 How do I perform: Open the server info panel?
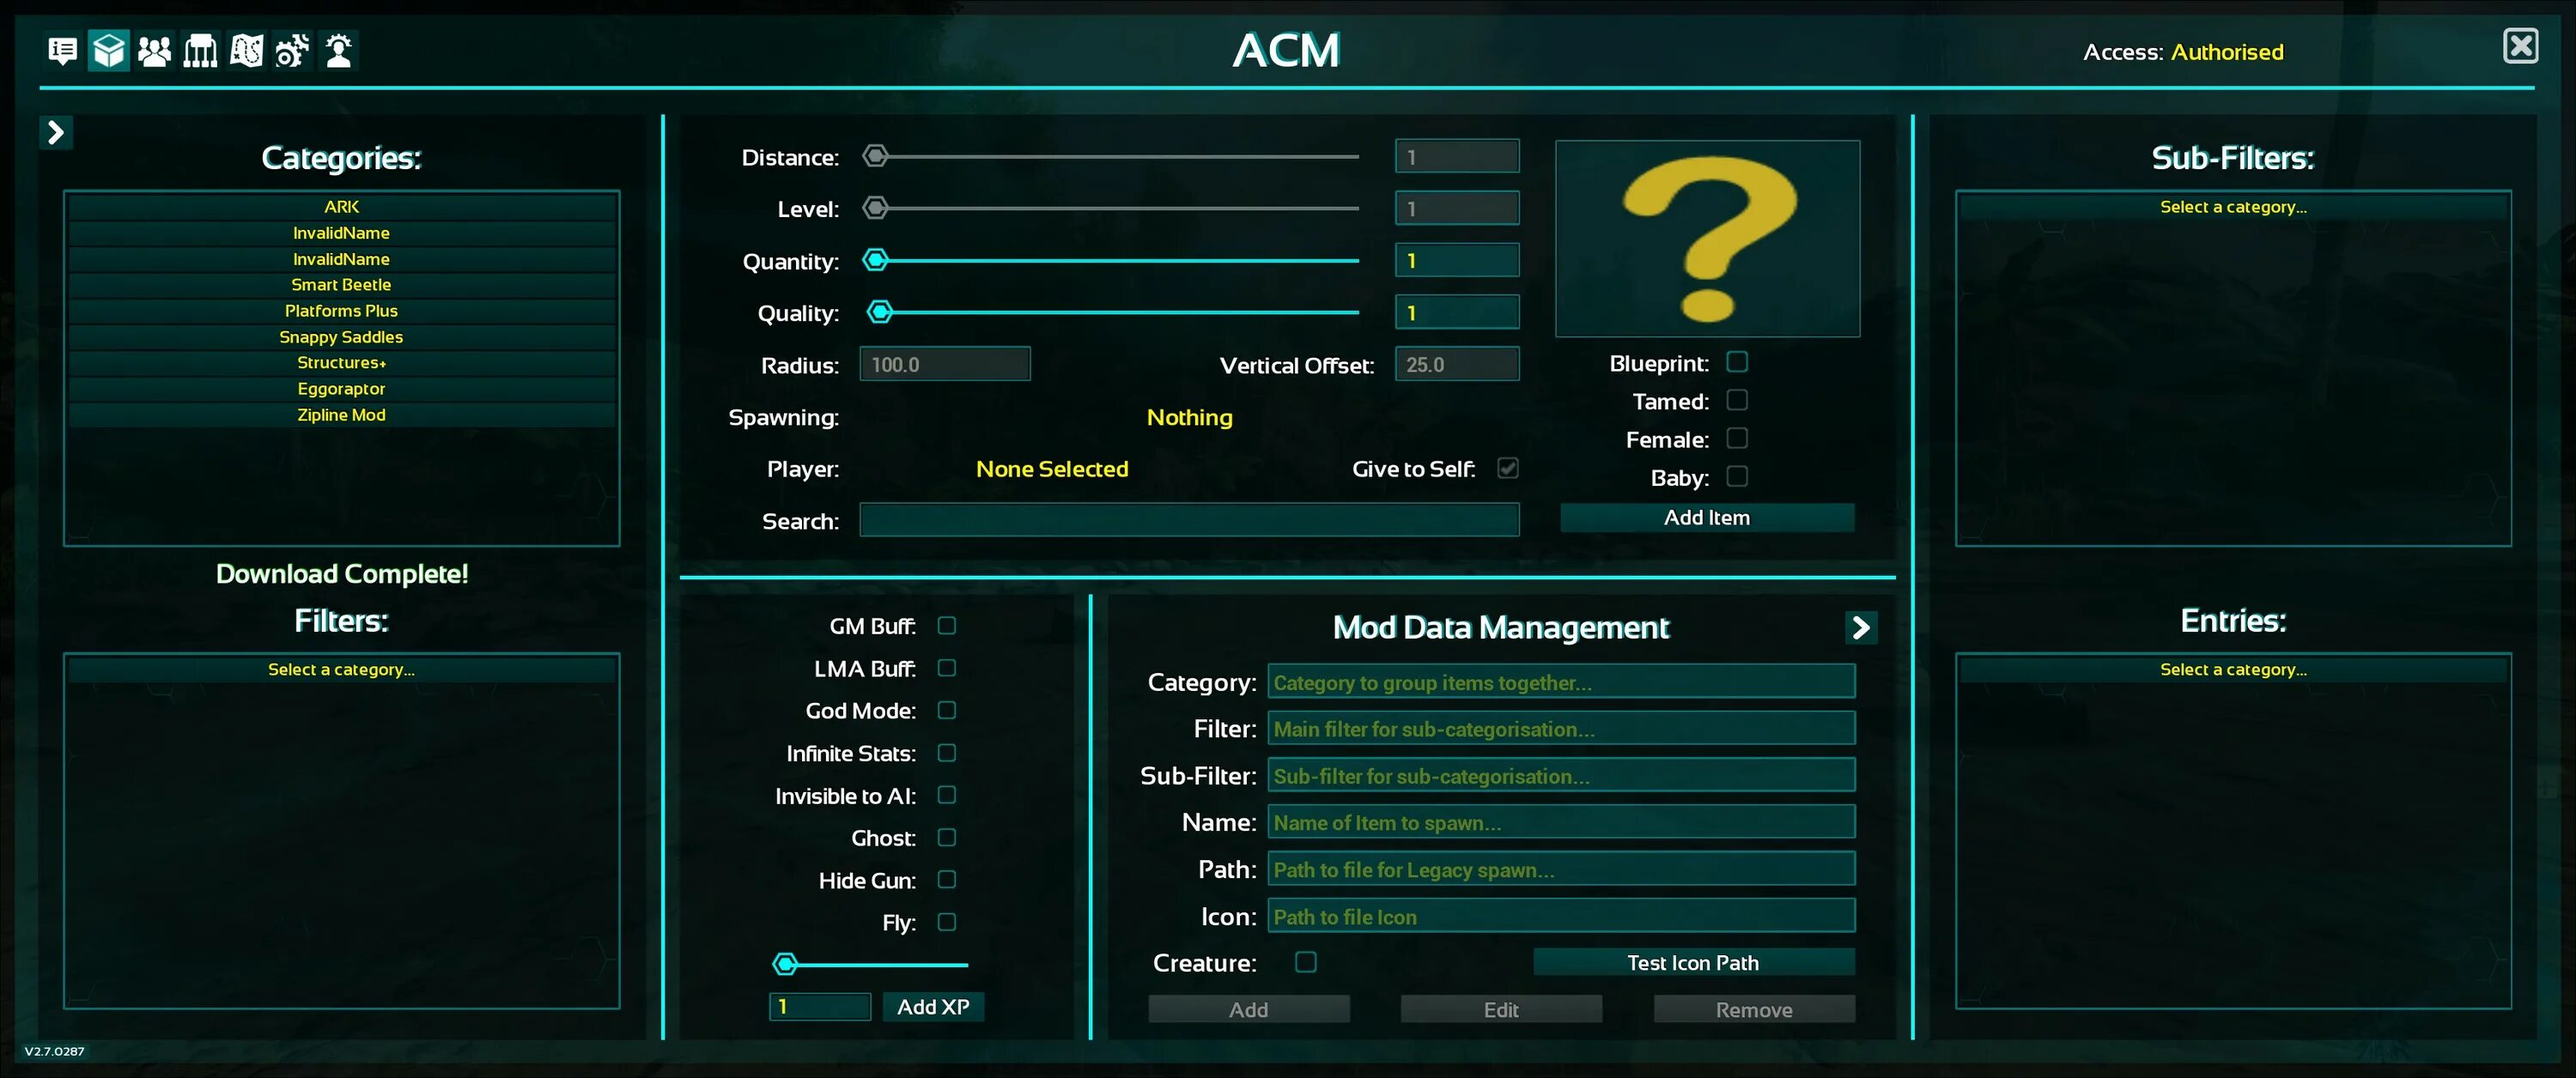tap(62, 50)
